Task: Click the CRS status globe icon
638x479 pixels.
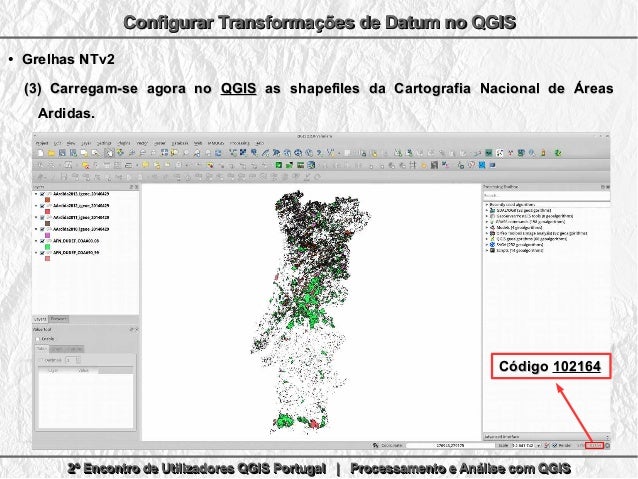Action: click(607, 446)
